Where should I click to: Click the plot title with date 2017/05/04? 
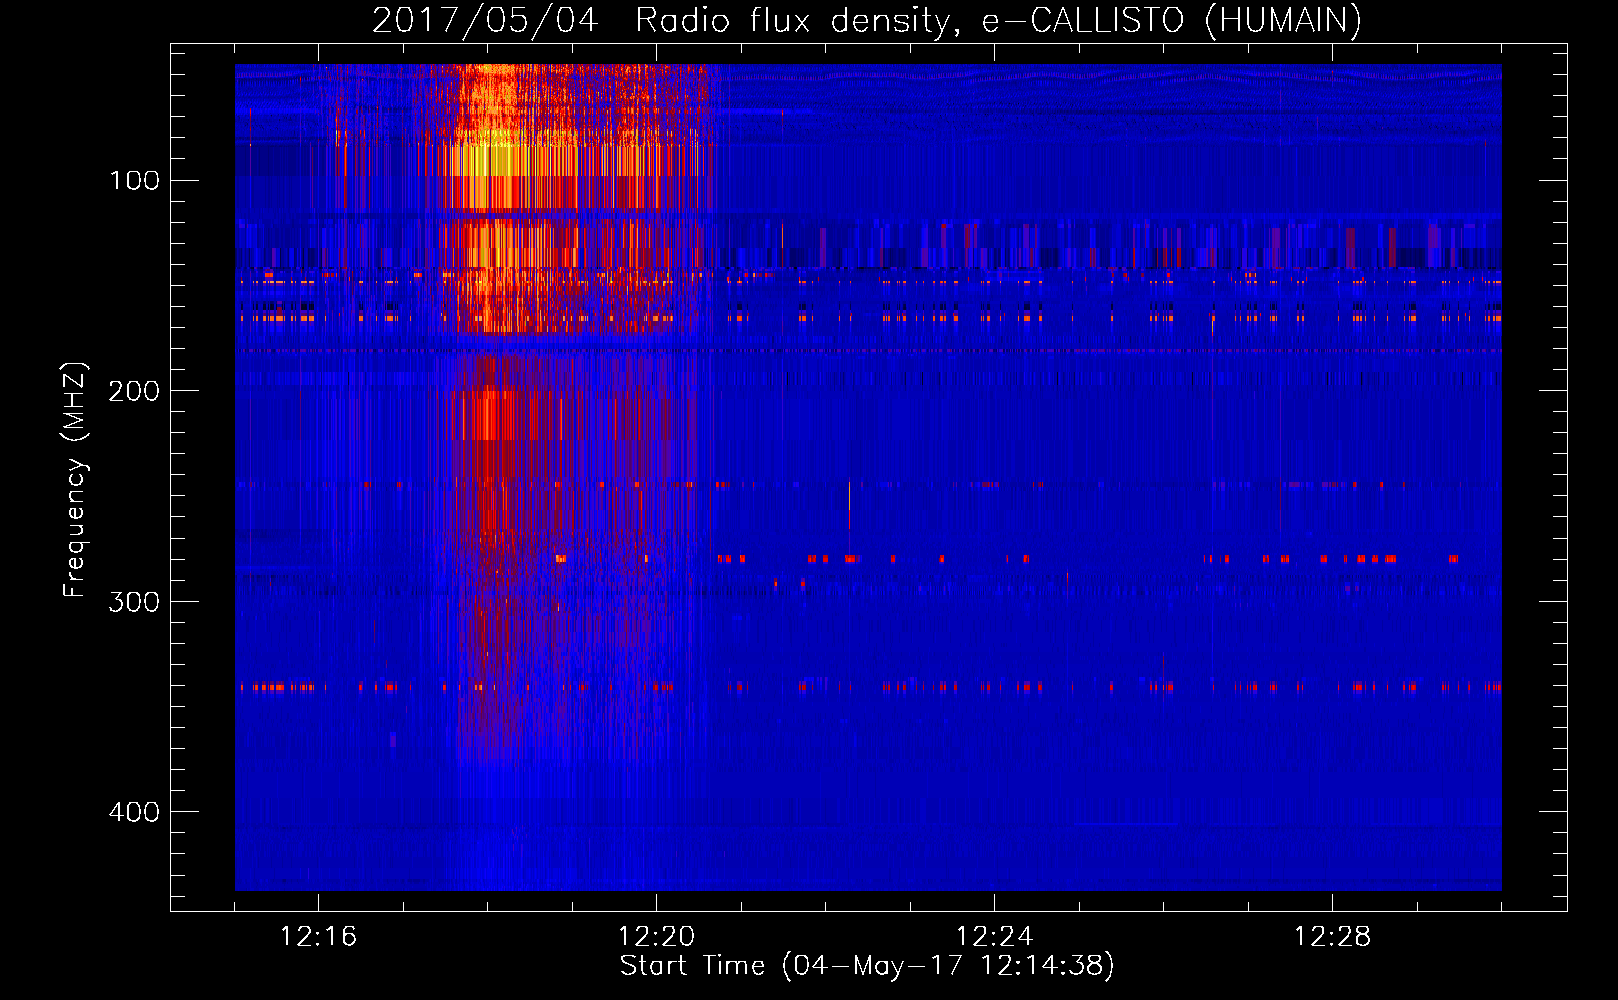pyautogui.click(x=867, y=21)
